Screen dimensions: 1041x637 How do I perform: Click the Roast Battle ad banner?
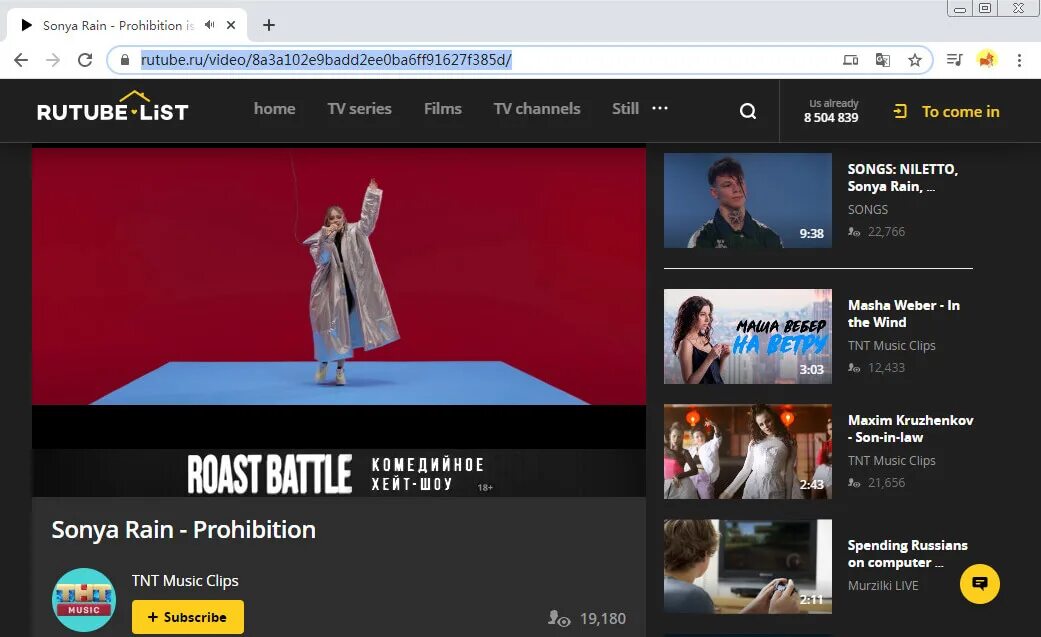(x=339, y=473)
